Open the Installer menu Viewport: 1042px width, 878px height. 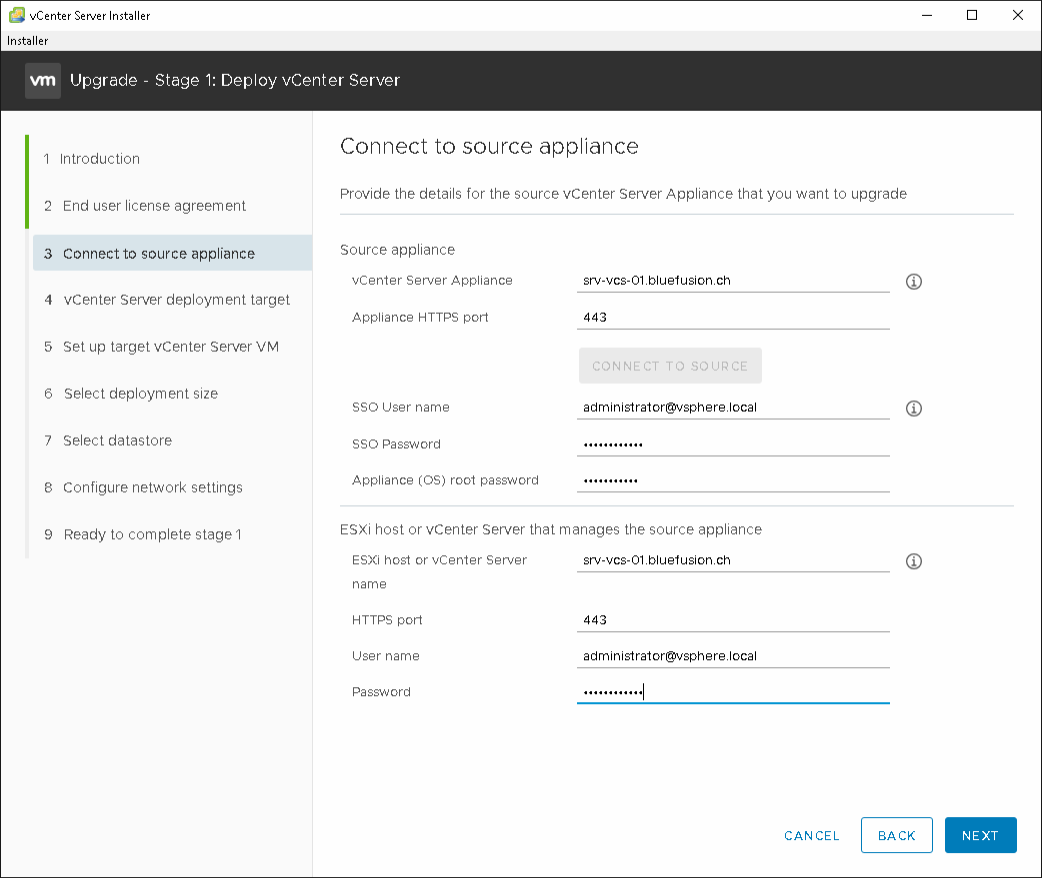[x=28, y=41]
